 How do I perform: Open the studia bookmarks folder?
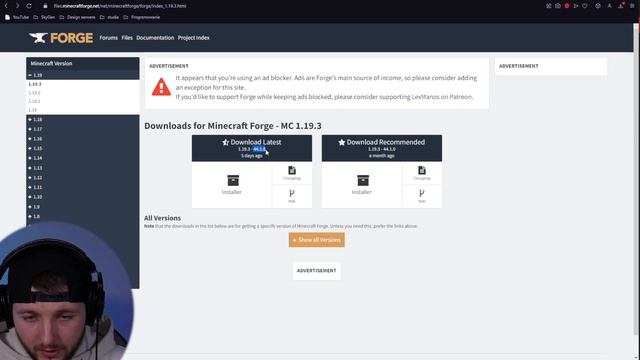click(x=109, y=17)
